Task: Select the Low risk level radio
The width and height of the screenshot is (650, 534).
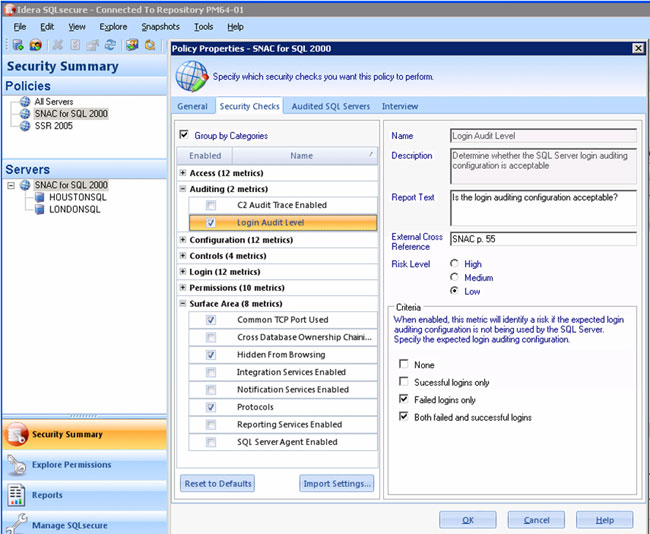Action: 454,291
